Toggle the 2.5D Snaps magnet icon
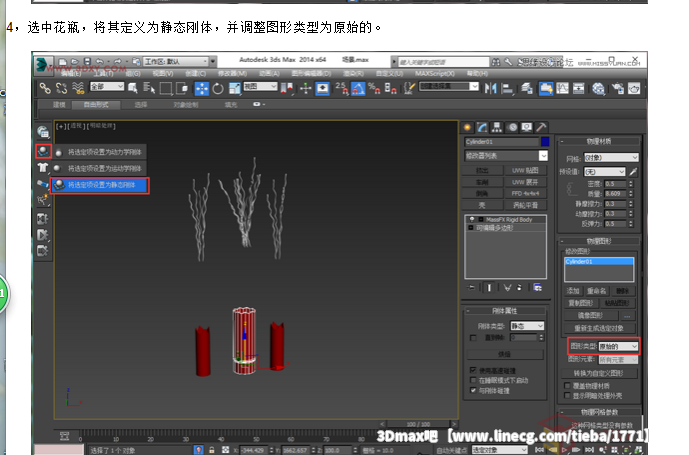 point(342,88)
